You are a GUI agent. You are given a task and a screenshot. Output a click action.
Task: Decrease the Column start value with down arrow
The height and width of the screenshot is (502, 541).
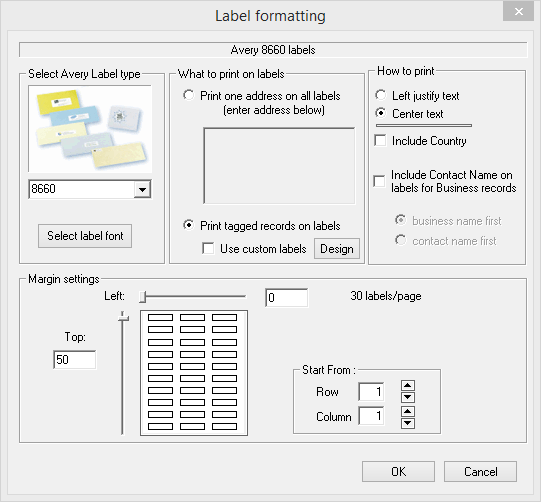click(407, 423)
